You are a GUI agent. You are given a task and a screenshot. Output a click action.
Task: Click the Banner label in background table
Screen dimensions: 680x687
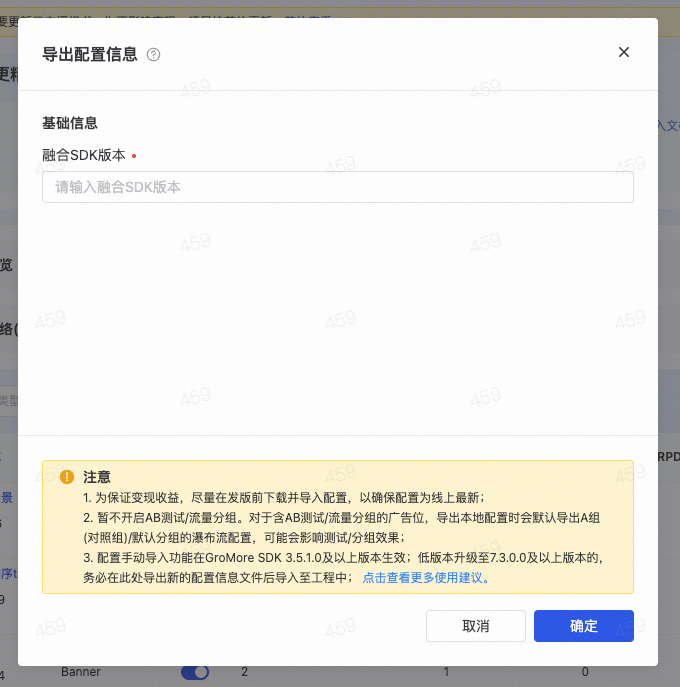[81, 672]
